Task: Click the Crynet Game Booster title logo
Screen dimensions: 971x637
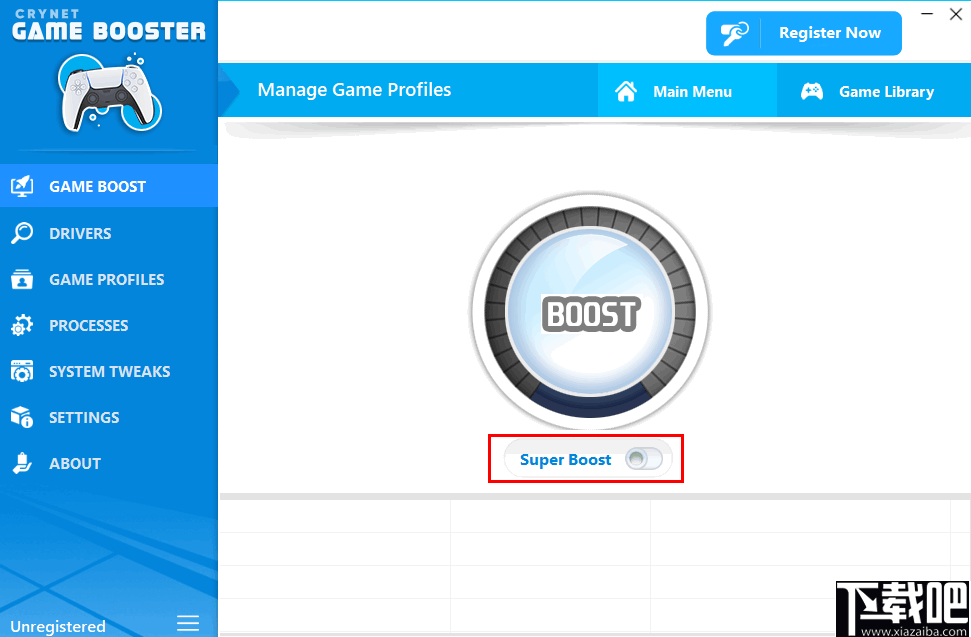Action: click(109, 25)
